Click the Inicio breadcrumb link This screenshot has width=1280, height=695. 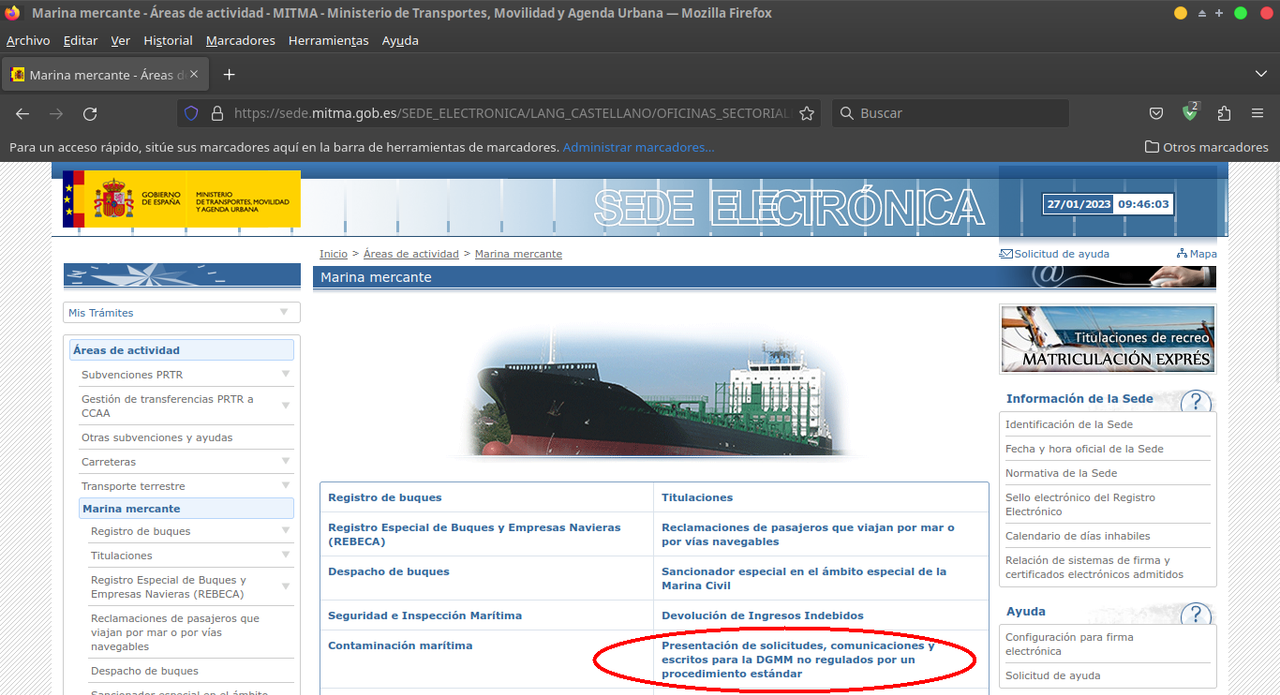pos(333,254)
